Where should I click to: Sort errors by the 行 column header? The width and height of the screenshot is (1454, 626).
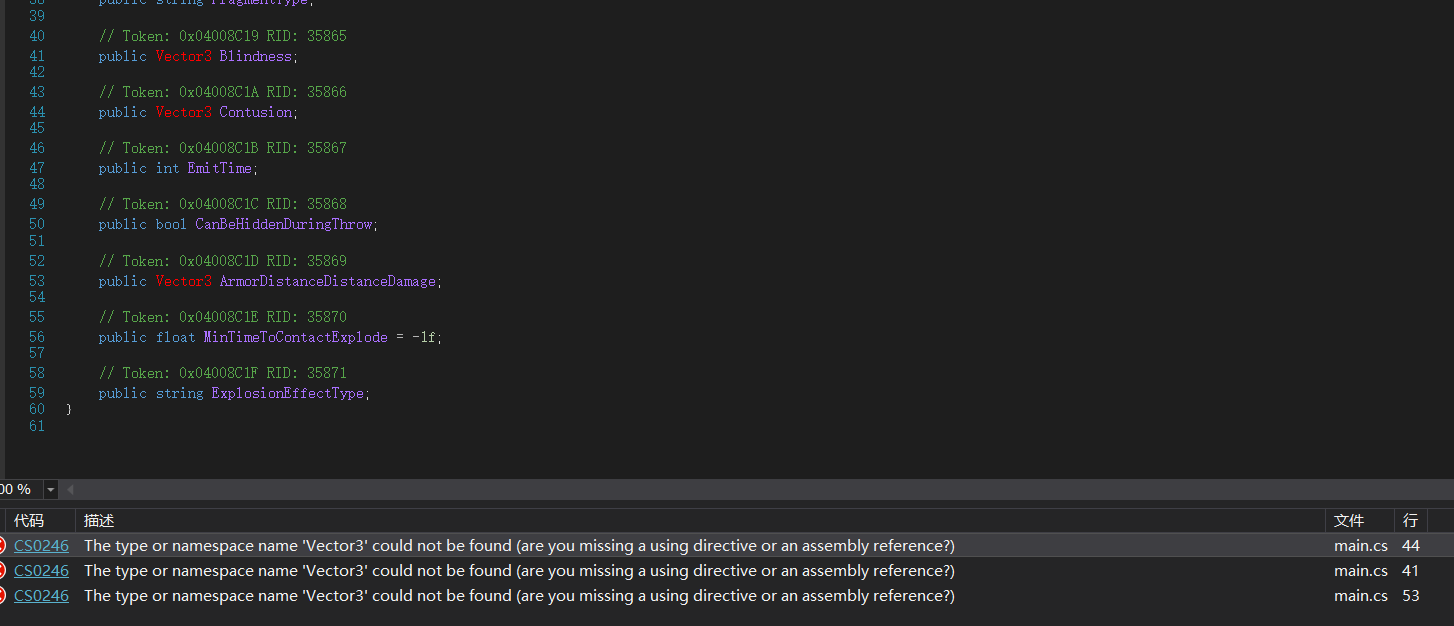coord(1410,521)
